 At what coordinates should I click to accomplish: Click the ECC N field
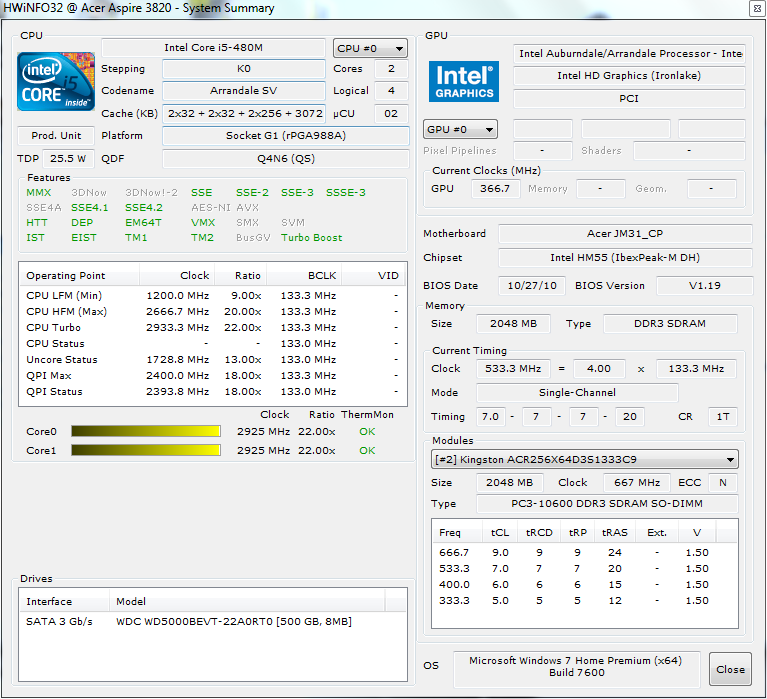point(722,482)
